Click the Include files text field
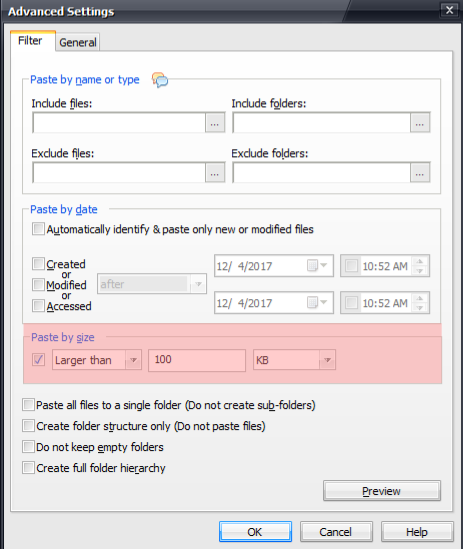 (119, 123)
